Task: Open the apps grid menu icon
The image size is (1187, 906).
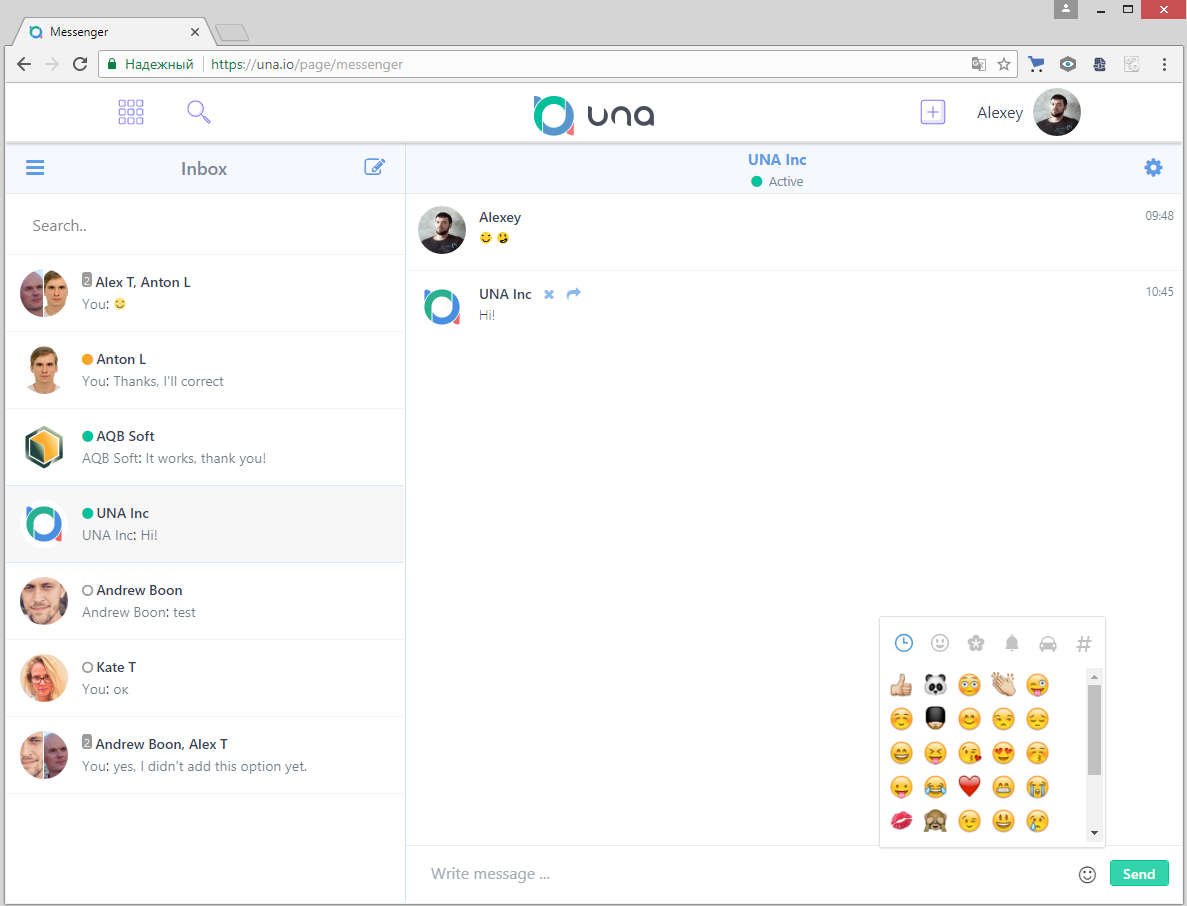Action: pyautogui.click(x=131, y=112)
